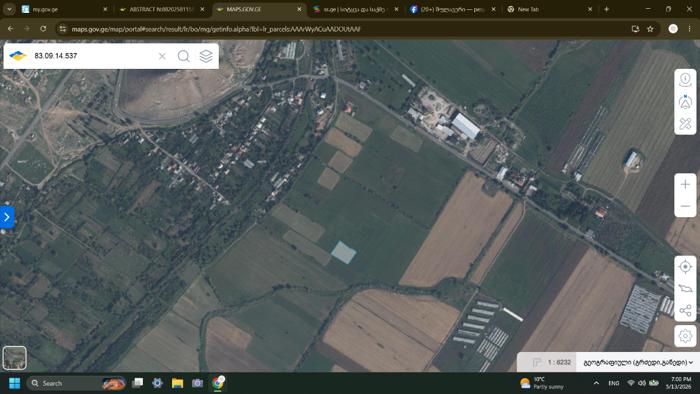Reload the page with the refresh icon

[43, 29]
